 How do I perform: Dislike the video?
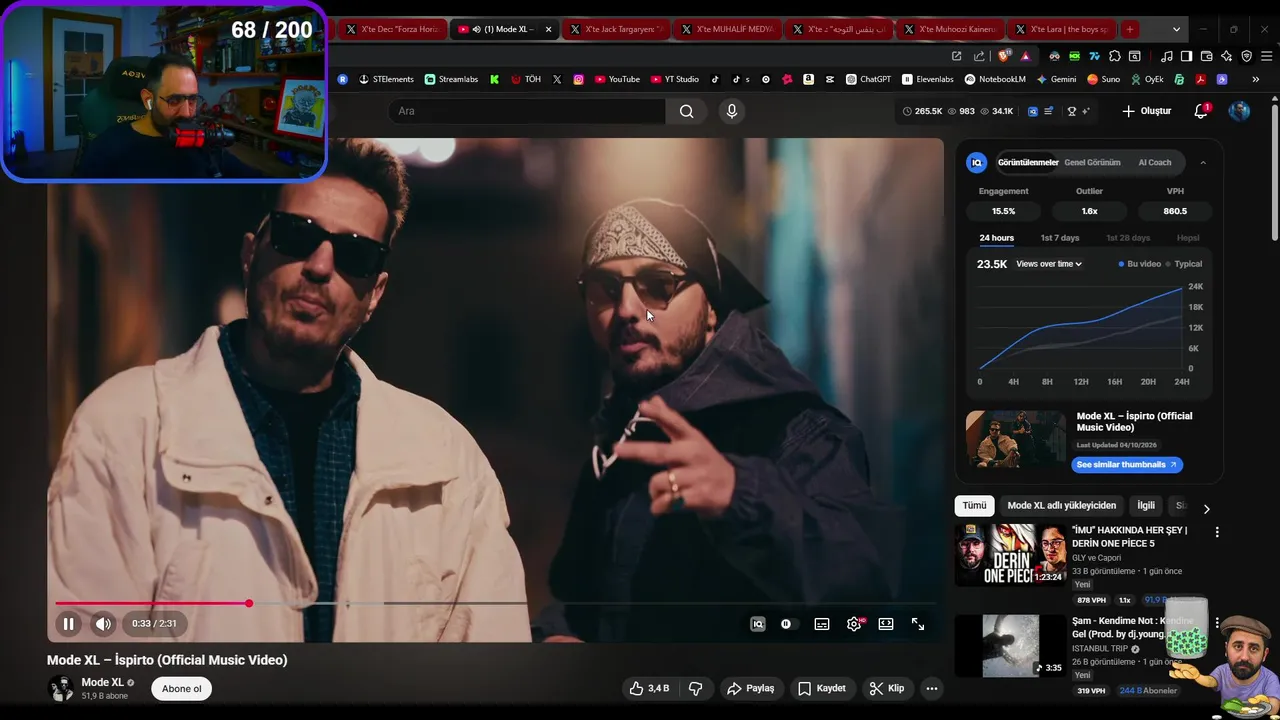click(696, 688)
